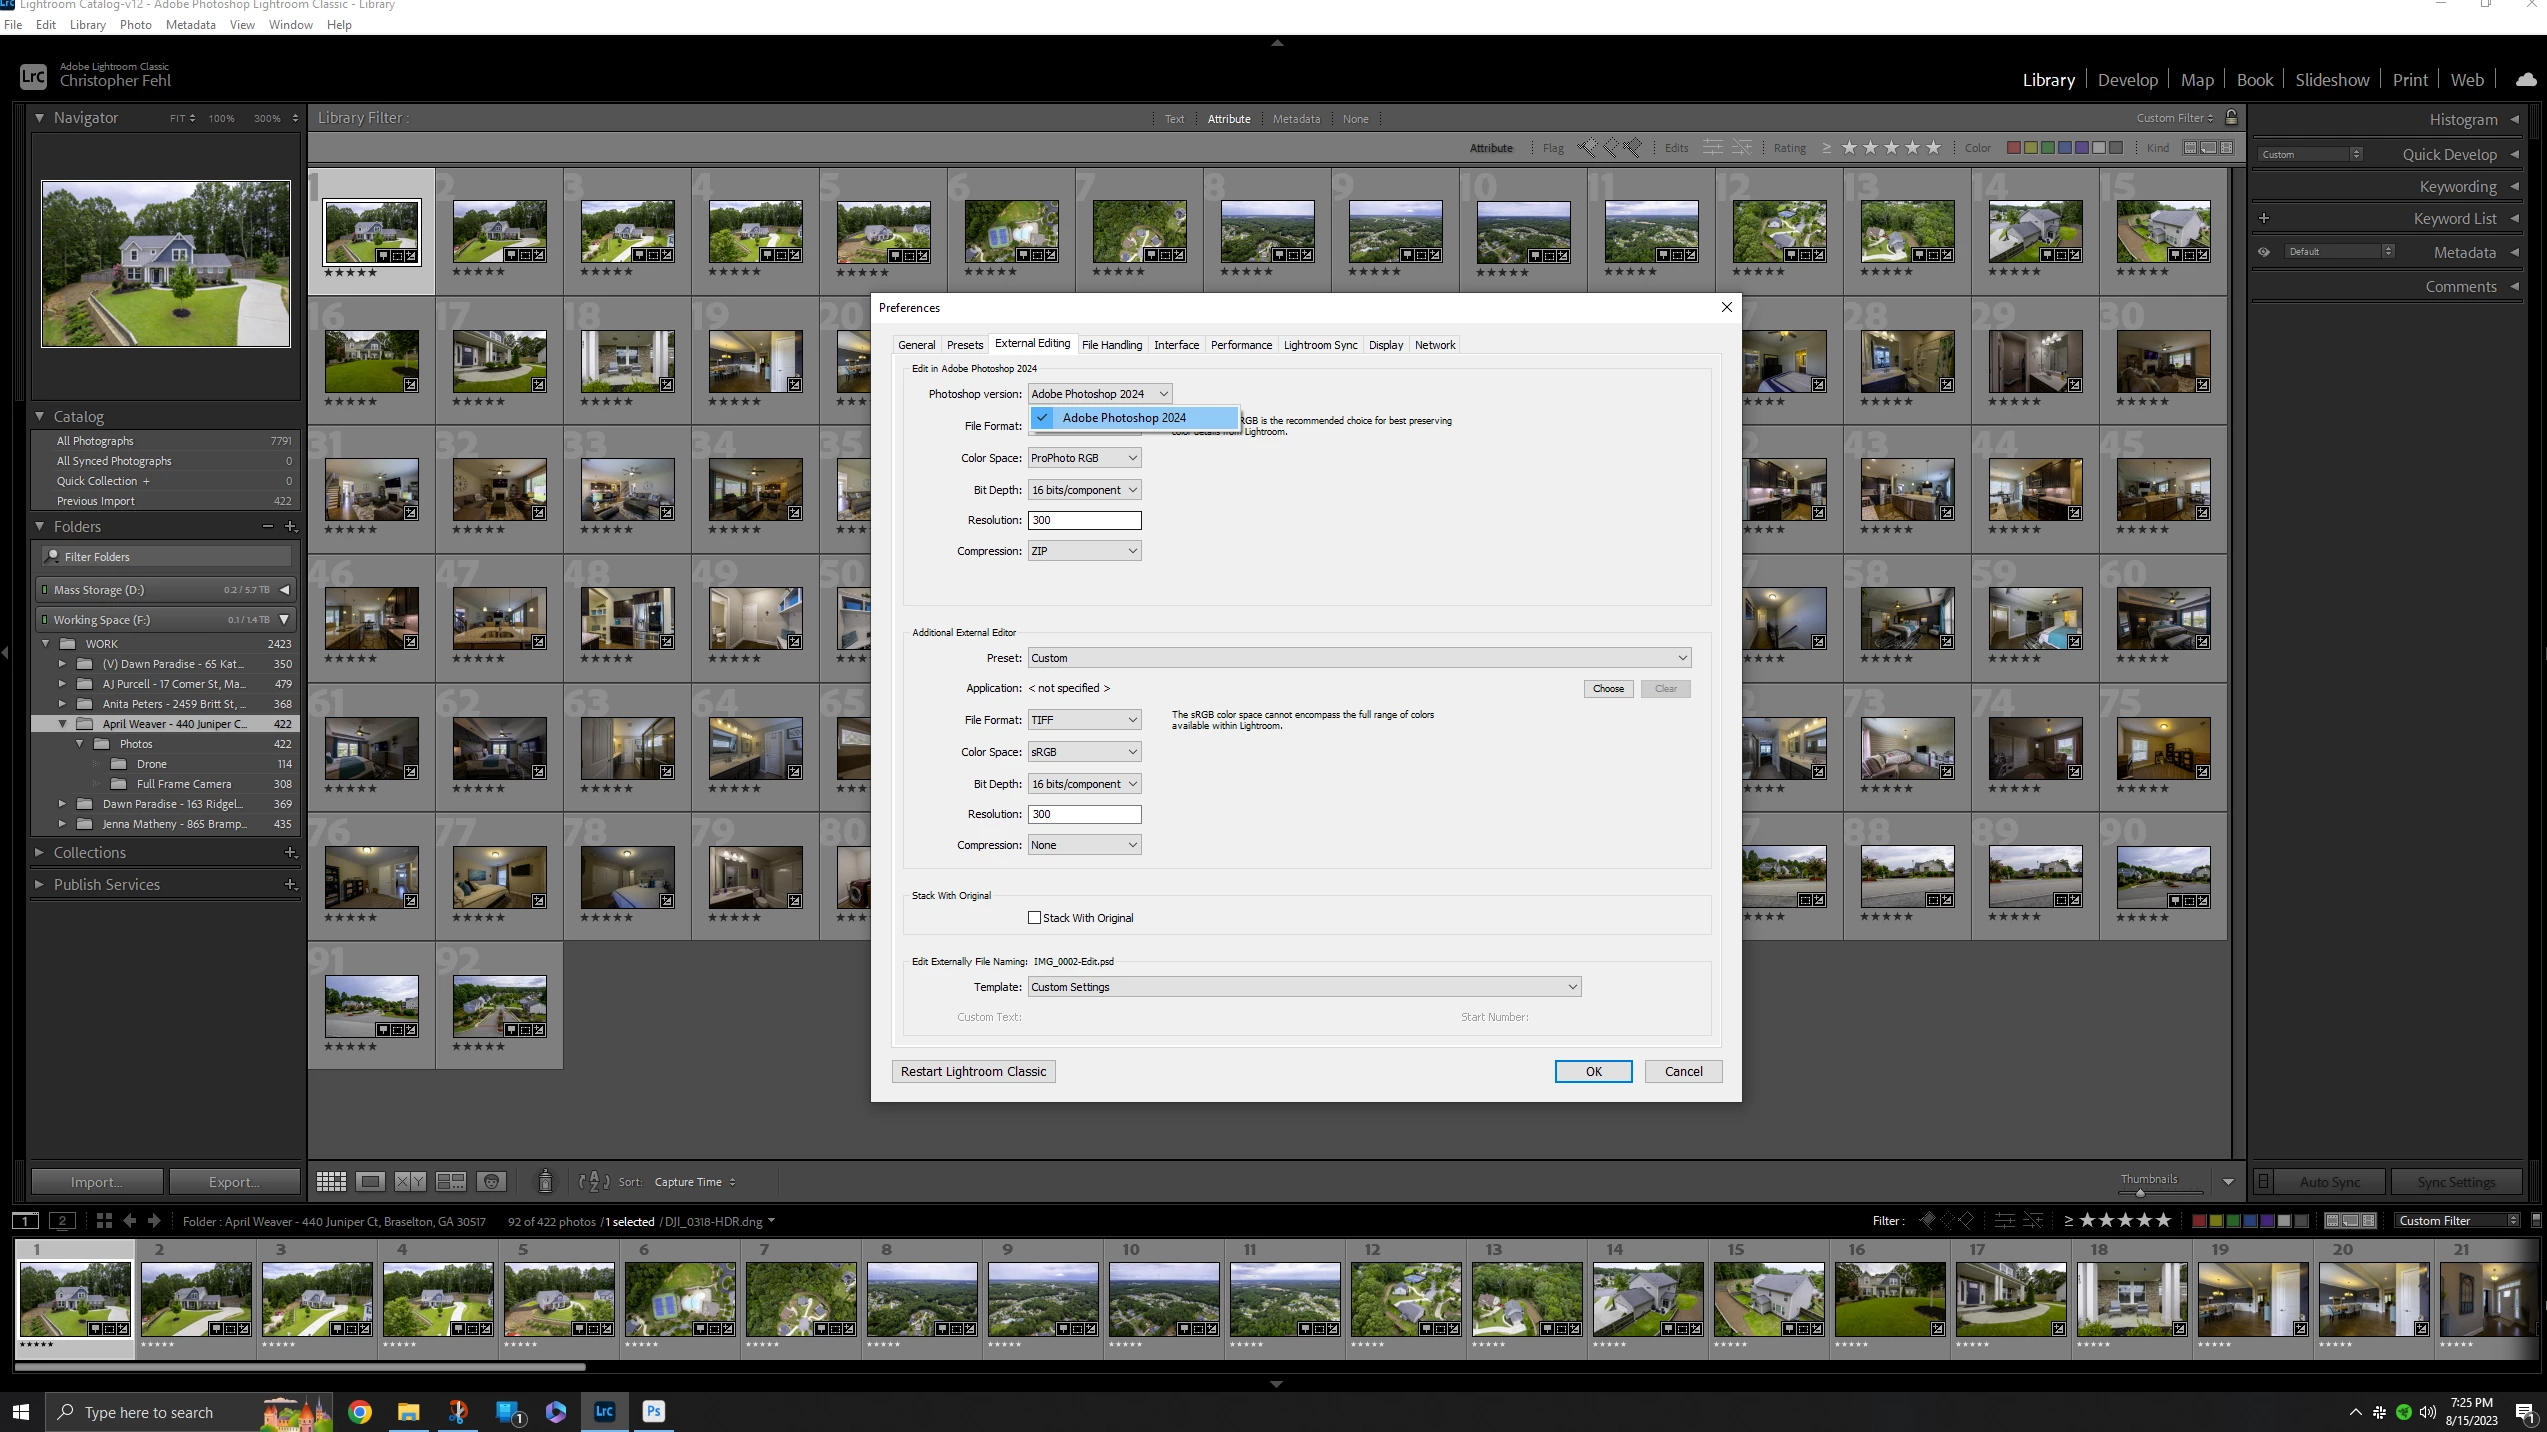Open the Compression ZIP dropdown
Viewport: 2547px width, 1432px height.
[1084, 551]
